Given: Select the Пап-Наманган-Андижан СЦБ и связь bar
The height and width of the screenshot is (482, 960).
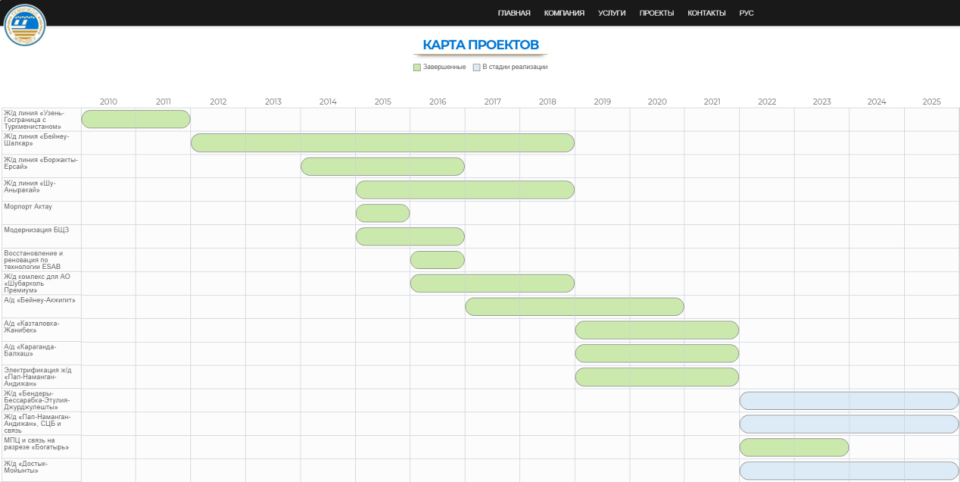Looking at the screenshot, I should pos(849,424).
